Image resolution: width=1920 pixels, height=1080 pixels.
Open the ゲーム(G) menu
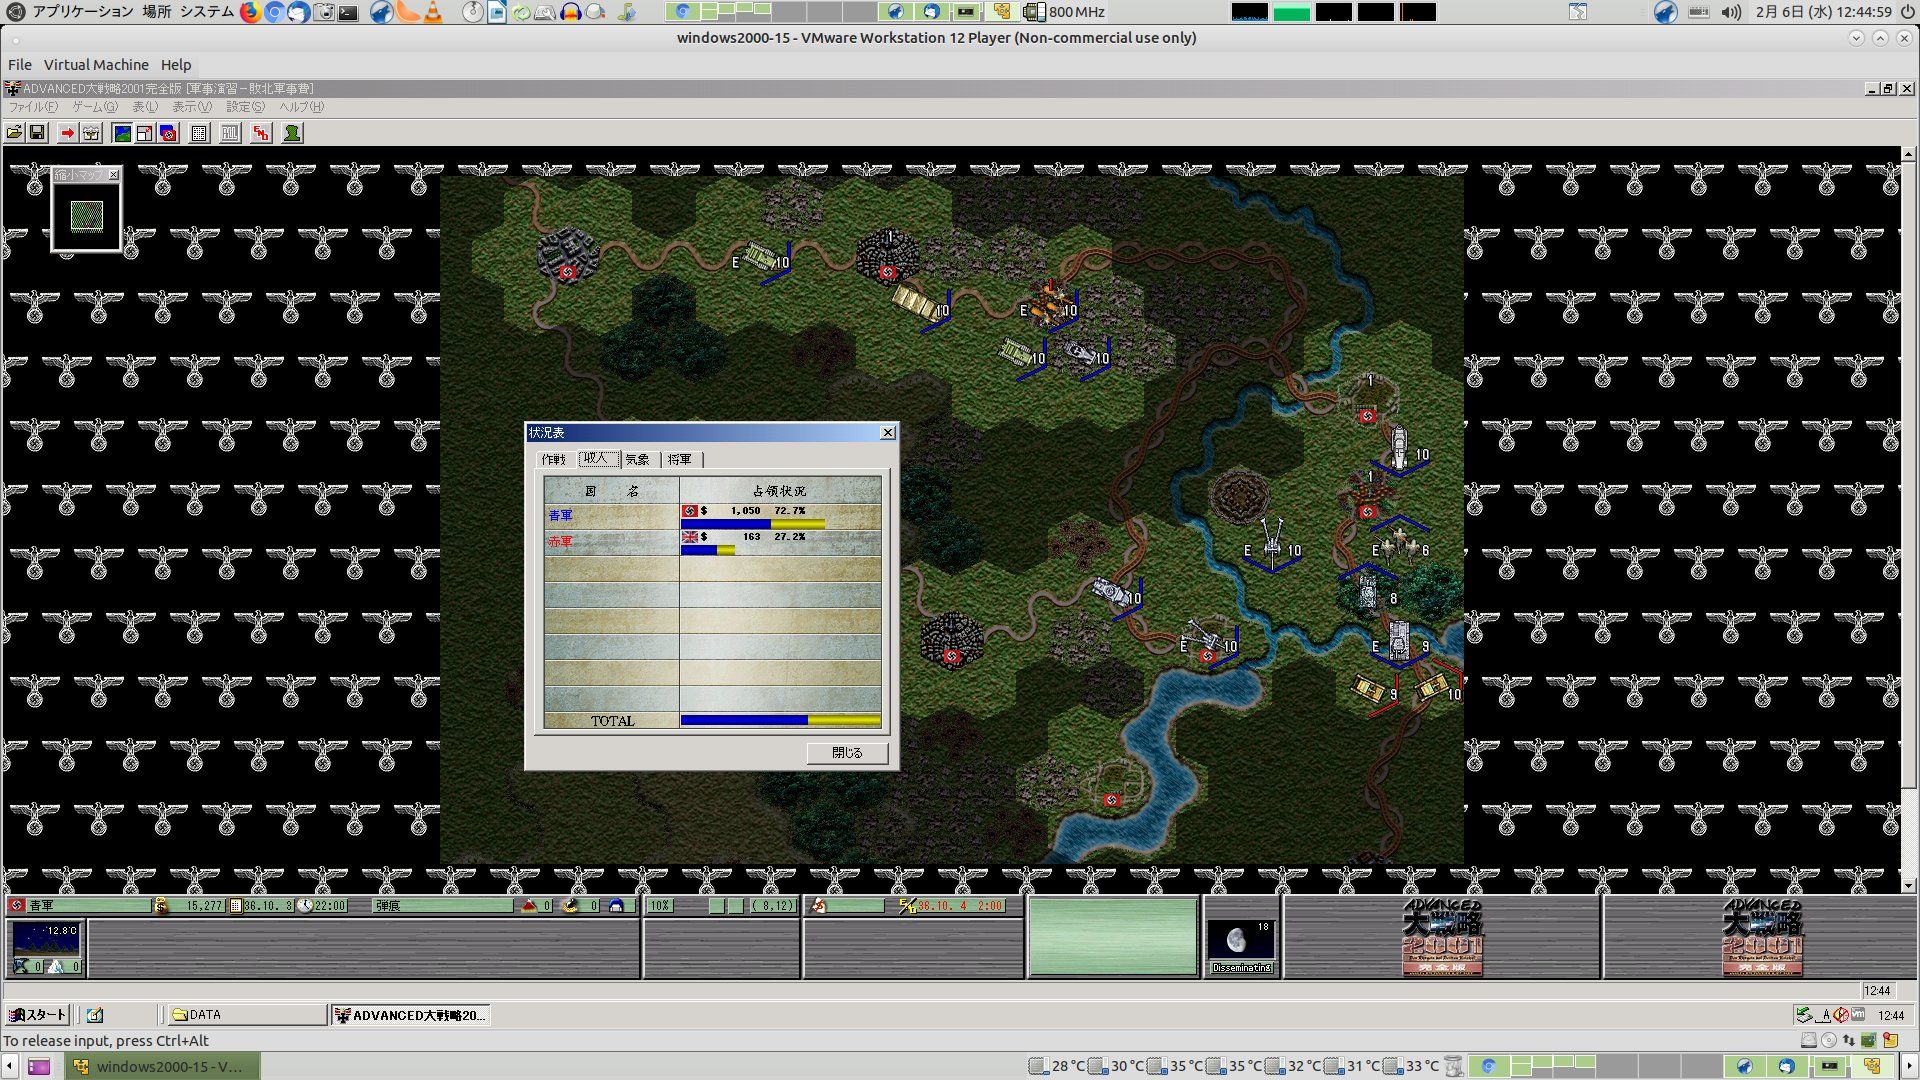94,107
